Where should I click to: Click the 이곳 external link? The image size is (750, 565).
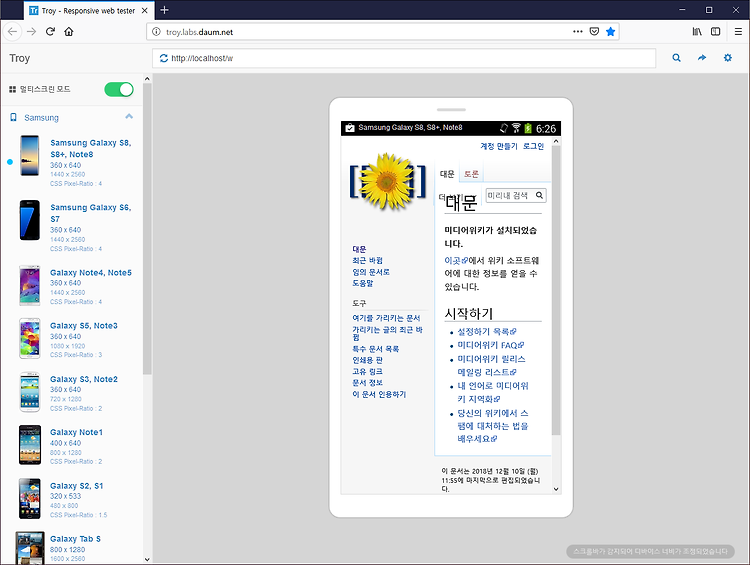coord(456,261)
